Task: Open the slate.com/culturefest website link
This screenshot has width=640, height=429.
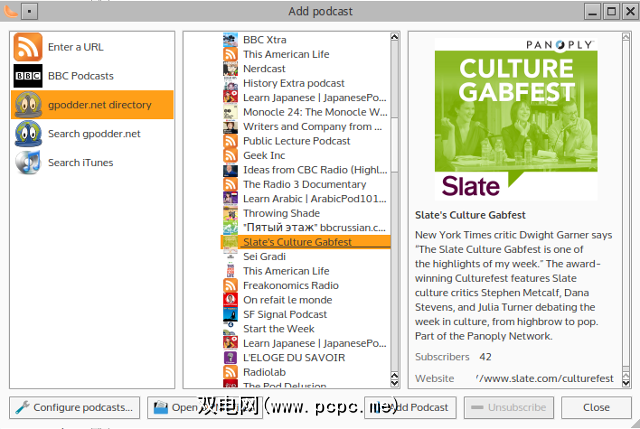Action: pyautogui.click(x=544, y=378)
